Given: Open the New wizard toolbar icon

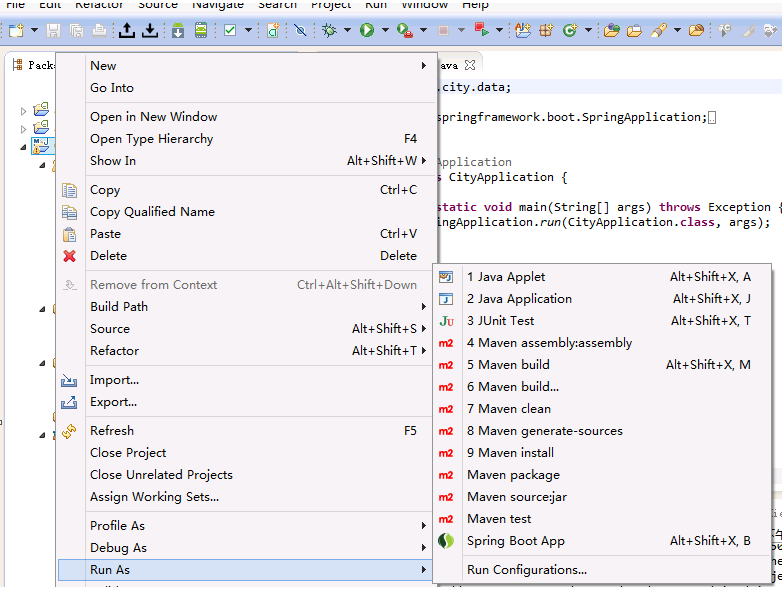Looking at the screenshot, I should click(x=16, y=30).
